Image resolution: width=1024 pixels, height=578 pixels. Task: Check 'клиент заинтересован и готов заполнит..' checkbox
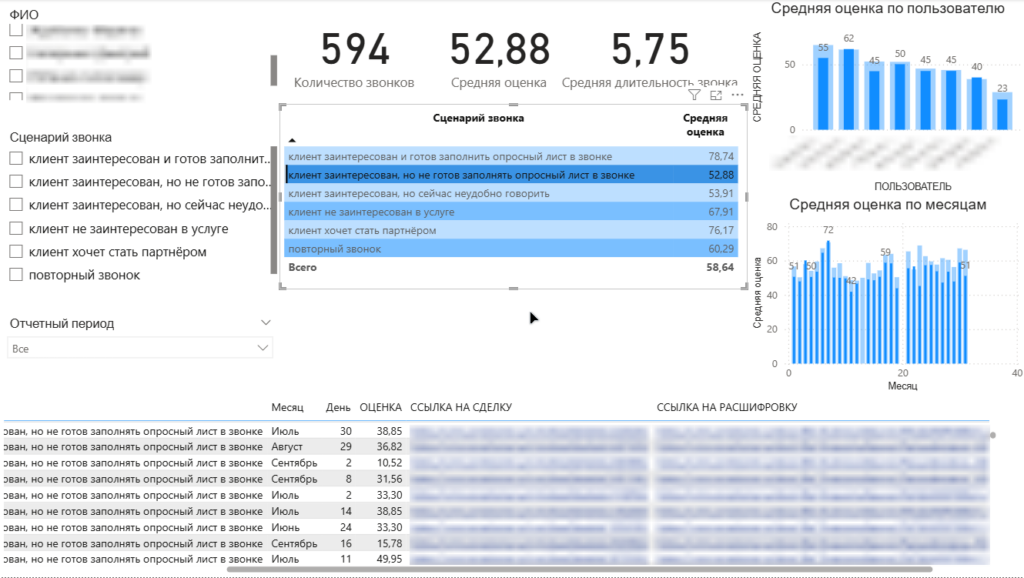click(16, 158)
